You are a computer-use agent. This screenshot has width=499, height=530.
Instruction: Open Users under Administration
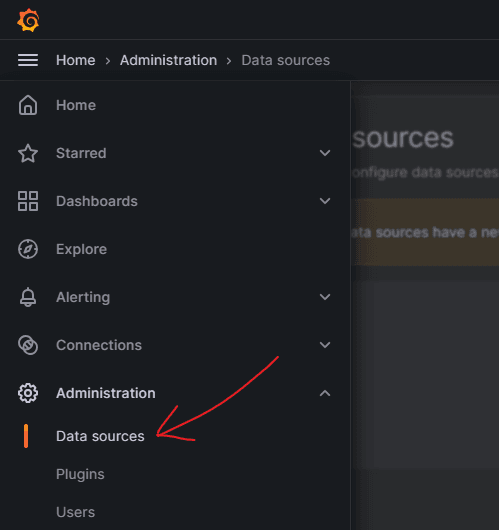pyautogui.click(x=75, y=512)
